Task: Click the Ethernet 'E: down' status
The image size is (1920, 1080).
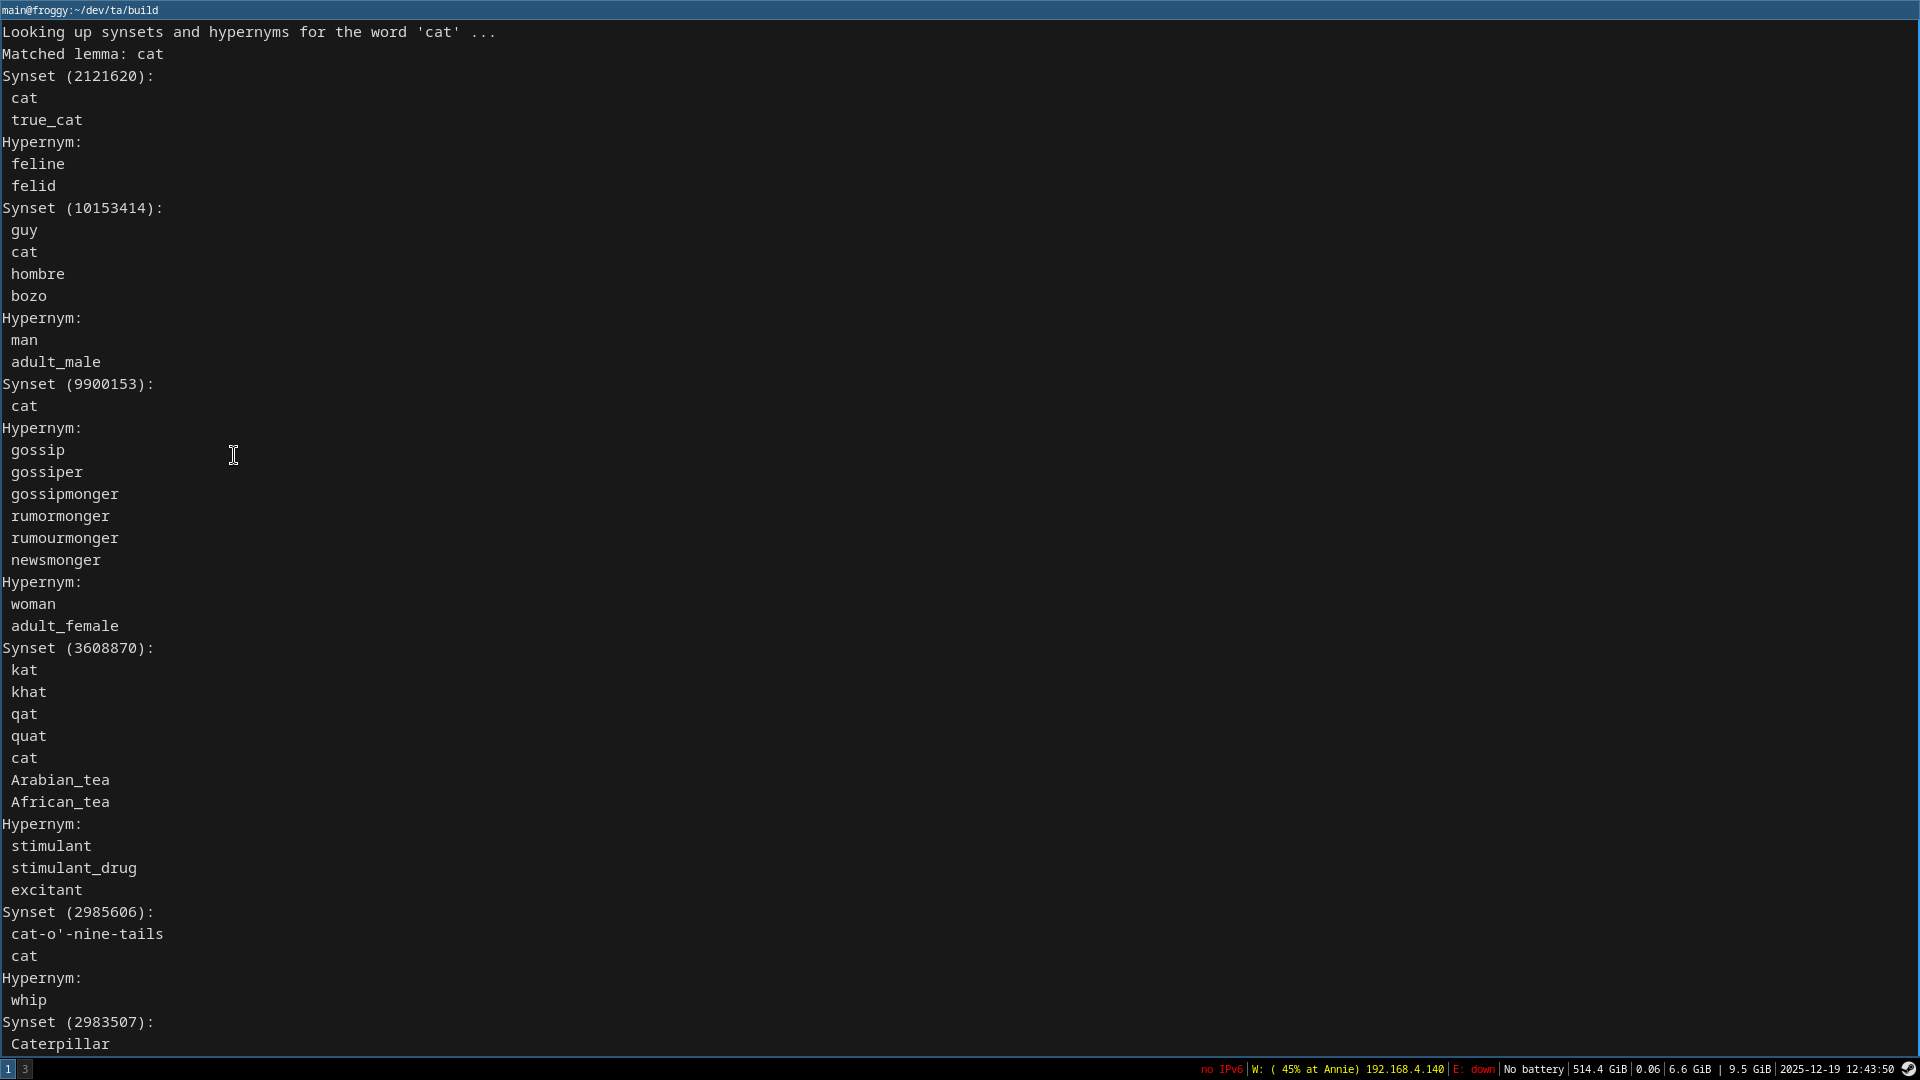Action: point(1473,1069)
